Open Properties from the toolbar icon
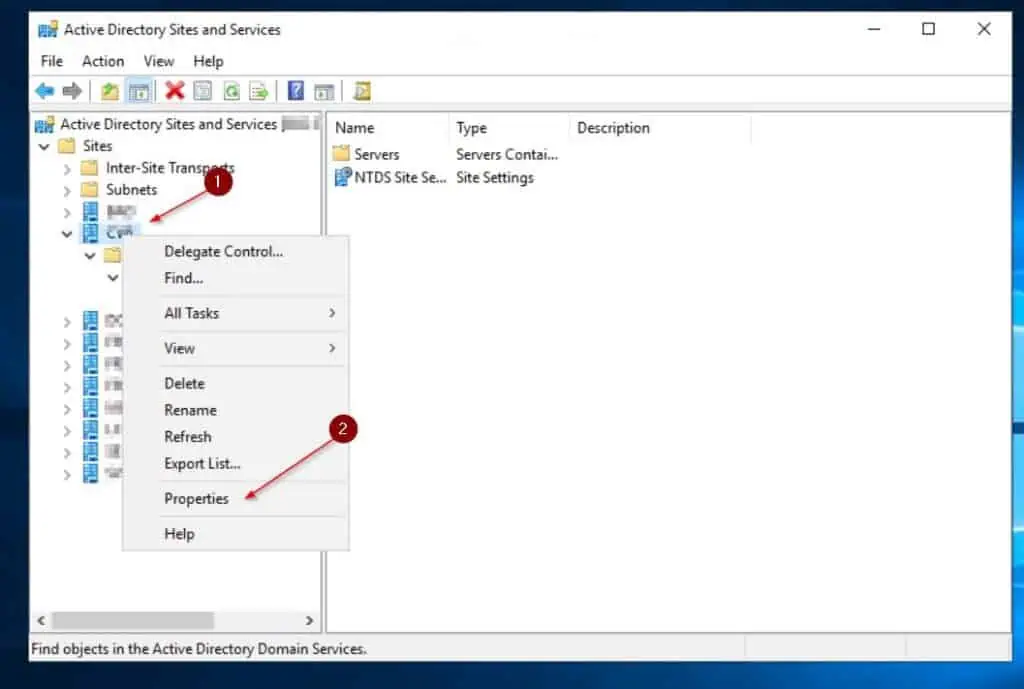 tap(202, 91)
